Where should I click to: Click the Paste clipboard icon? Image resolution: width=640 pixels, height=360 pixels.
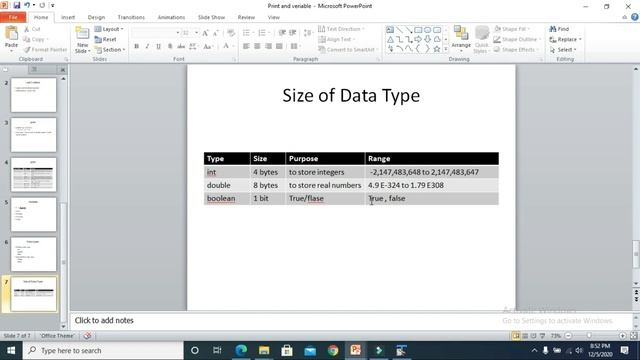pos(11,34)
